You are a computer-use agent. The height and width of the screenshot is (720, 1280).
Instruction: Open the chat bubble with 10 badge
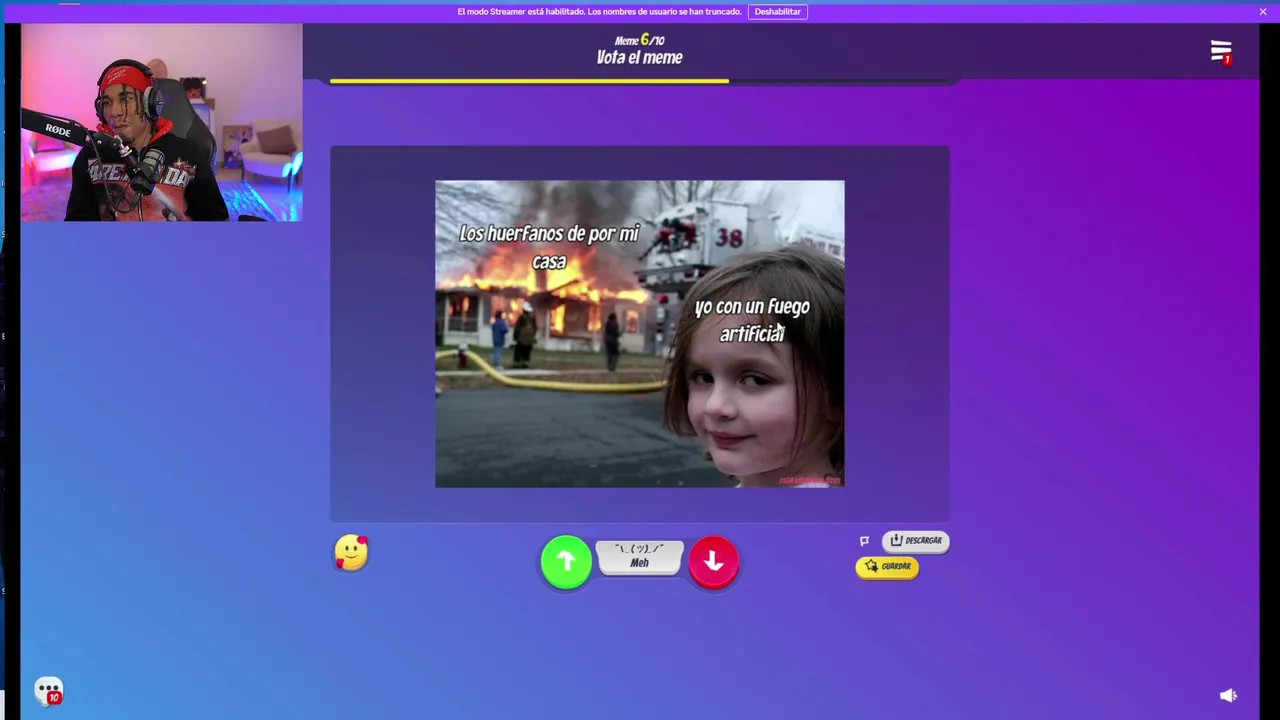pos(49,691)
